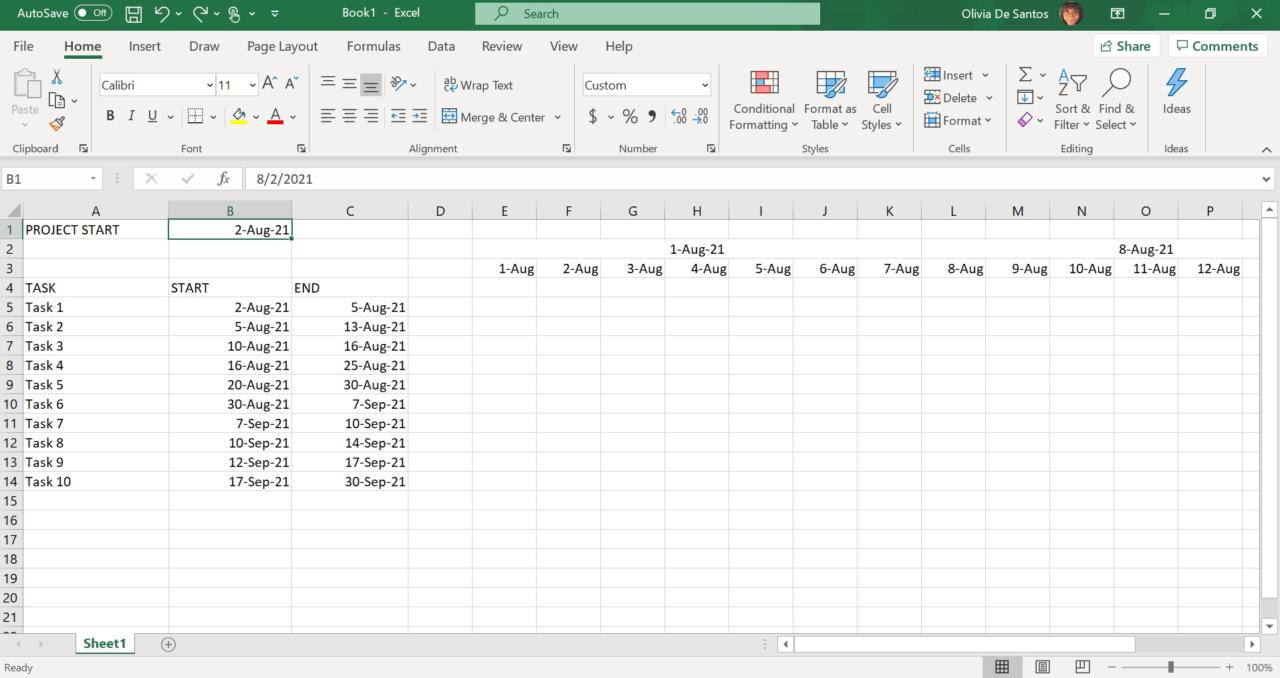Viewport: 1280px width, 678px height.
Task: Click the Cut scissors icon
Action: point(57,77)
